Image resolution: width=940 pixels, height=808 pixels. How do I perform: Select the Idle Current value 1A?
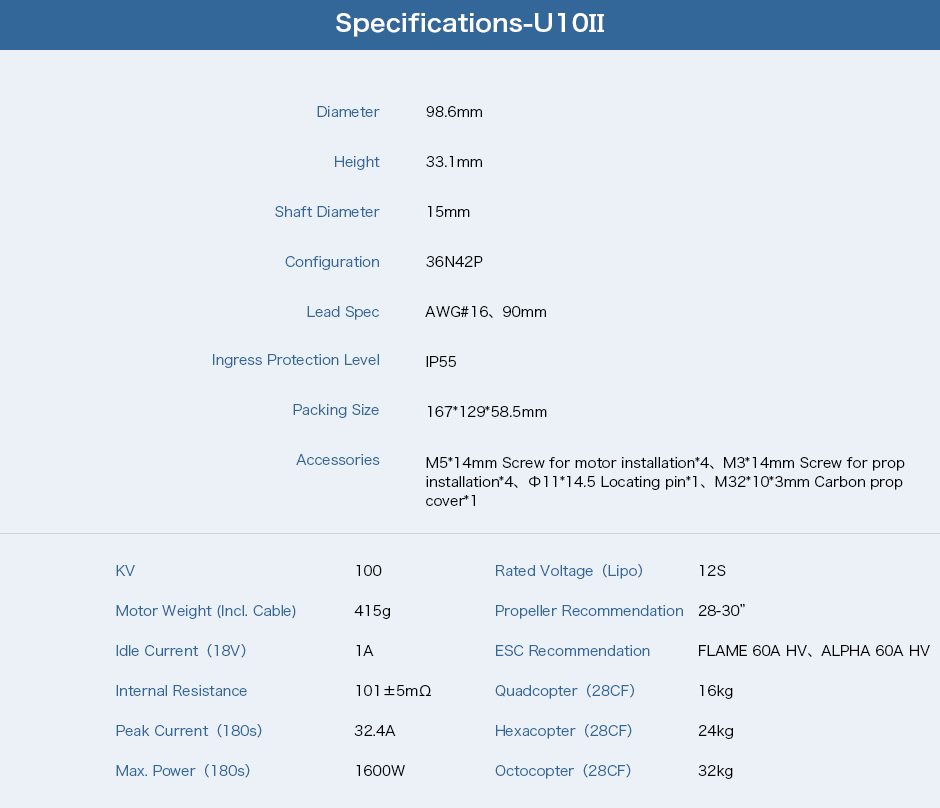point(364,651)
